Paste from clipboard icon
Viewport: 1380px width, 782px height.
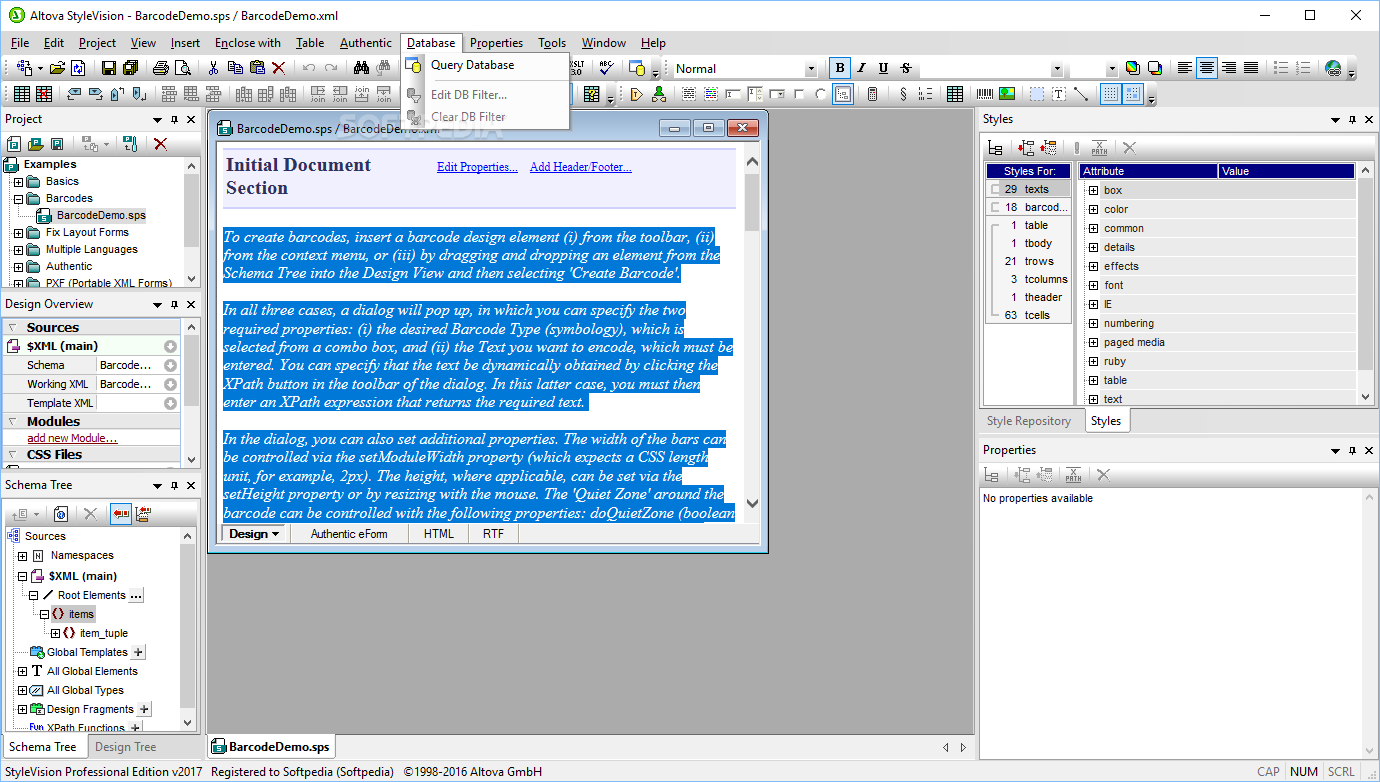(257, 68)
